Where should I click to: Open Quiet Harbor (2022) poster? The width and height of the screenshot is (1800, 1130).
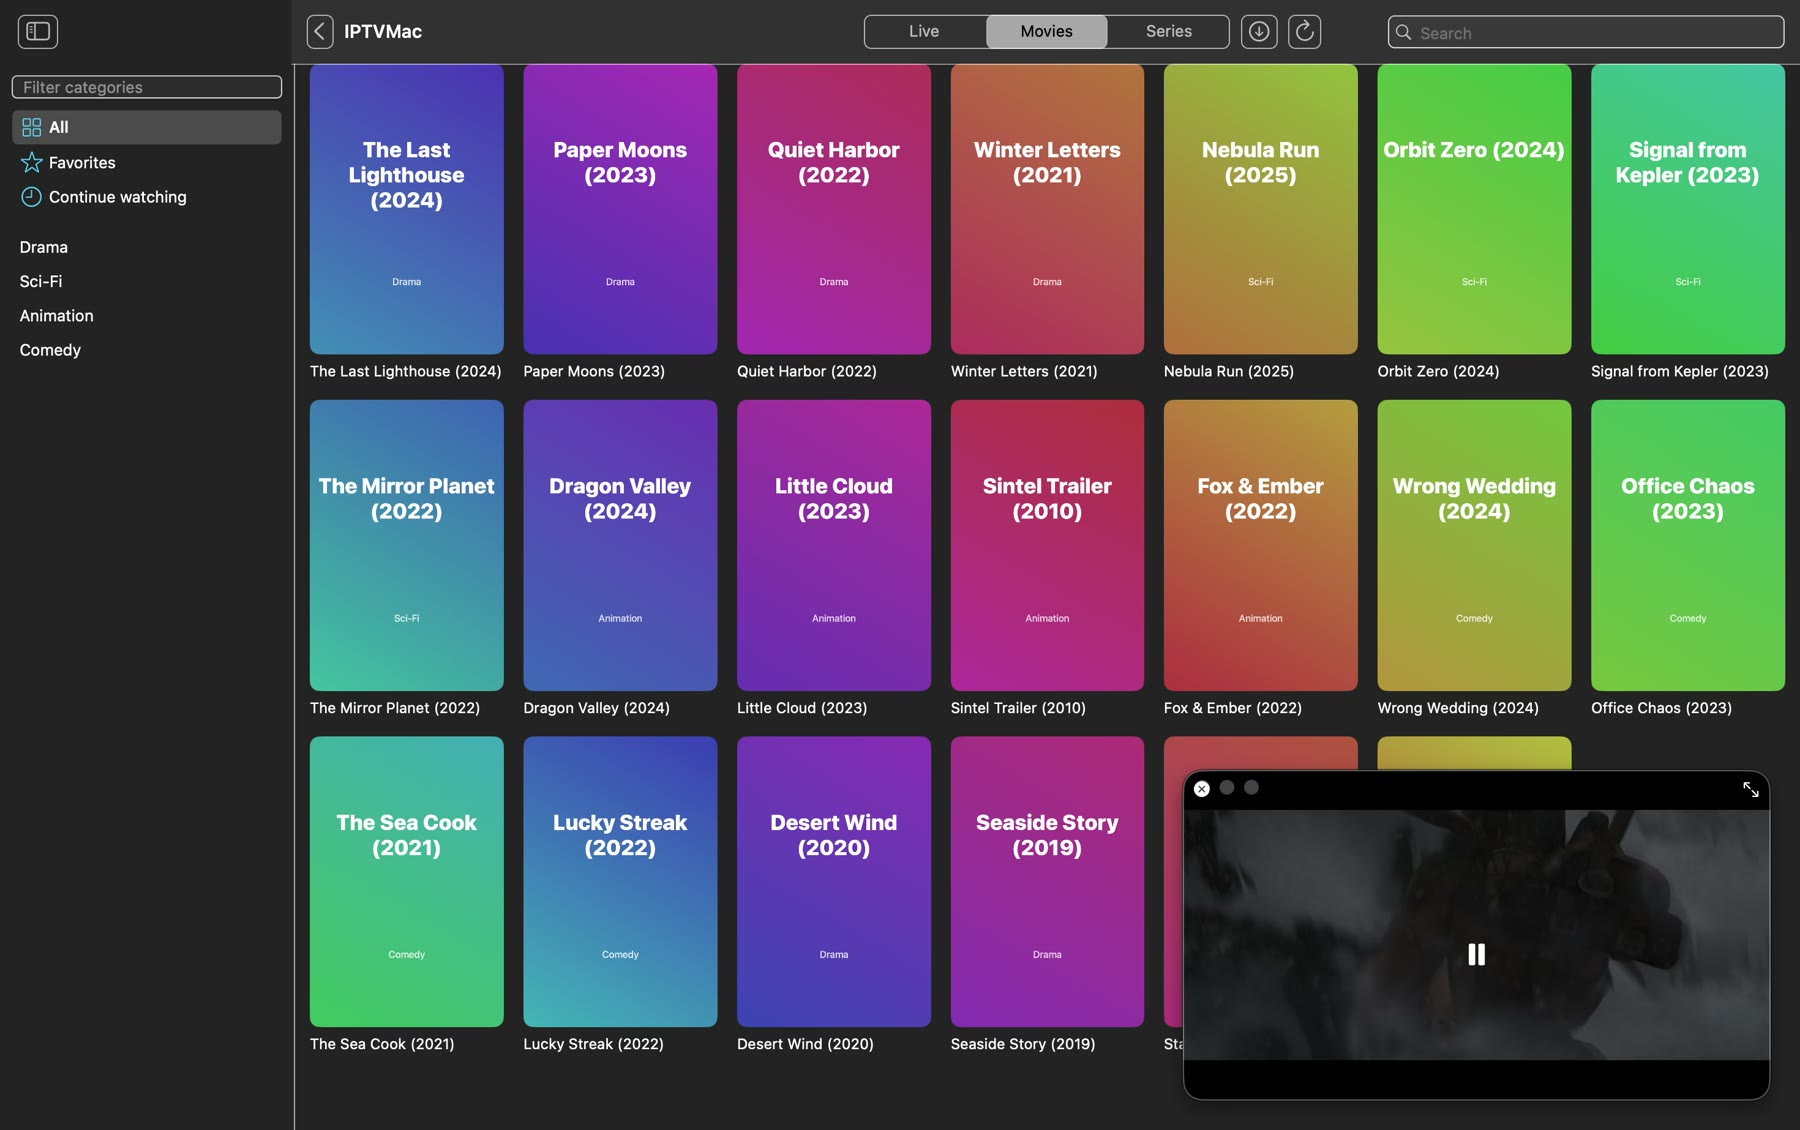(834, 209)
